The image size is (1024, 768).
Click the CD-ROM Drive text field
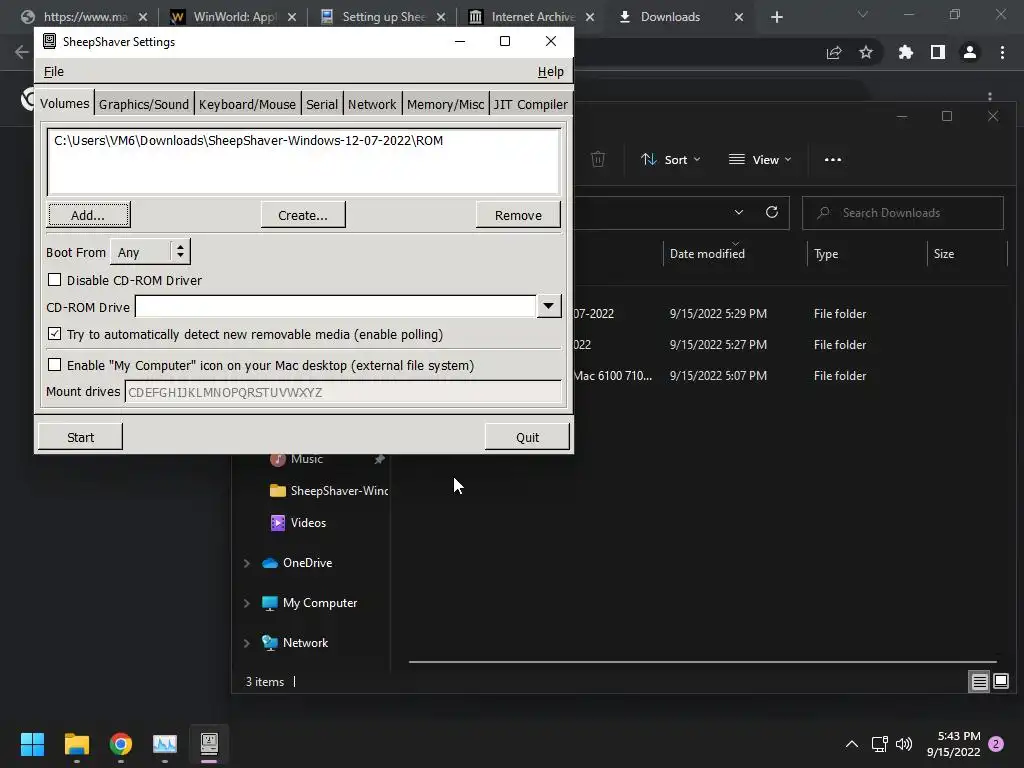tap(336, 306)
